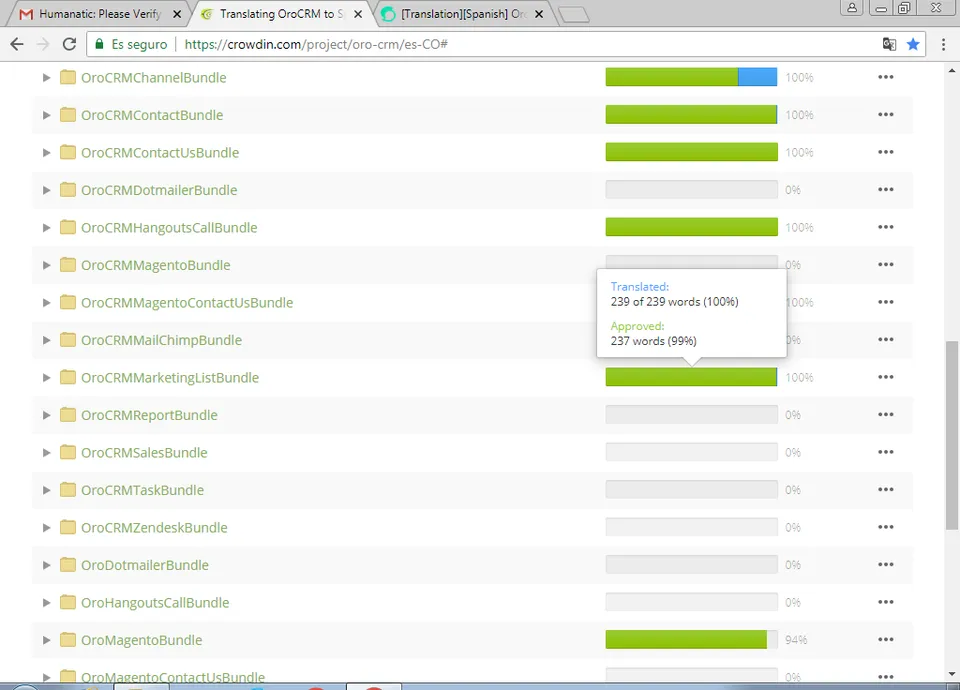Open the OroMagentoBundle folder link
Viewport: 960px width, 690px height.
(x=141, y=640)
